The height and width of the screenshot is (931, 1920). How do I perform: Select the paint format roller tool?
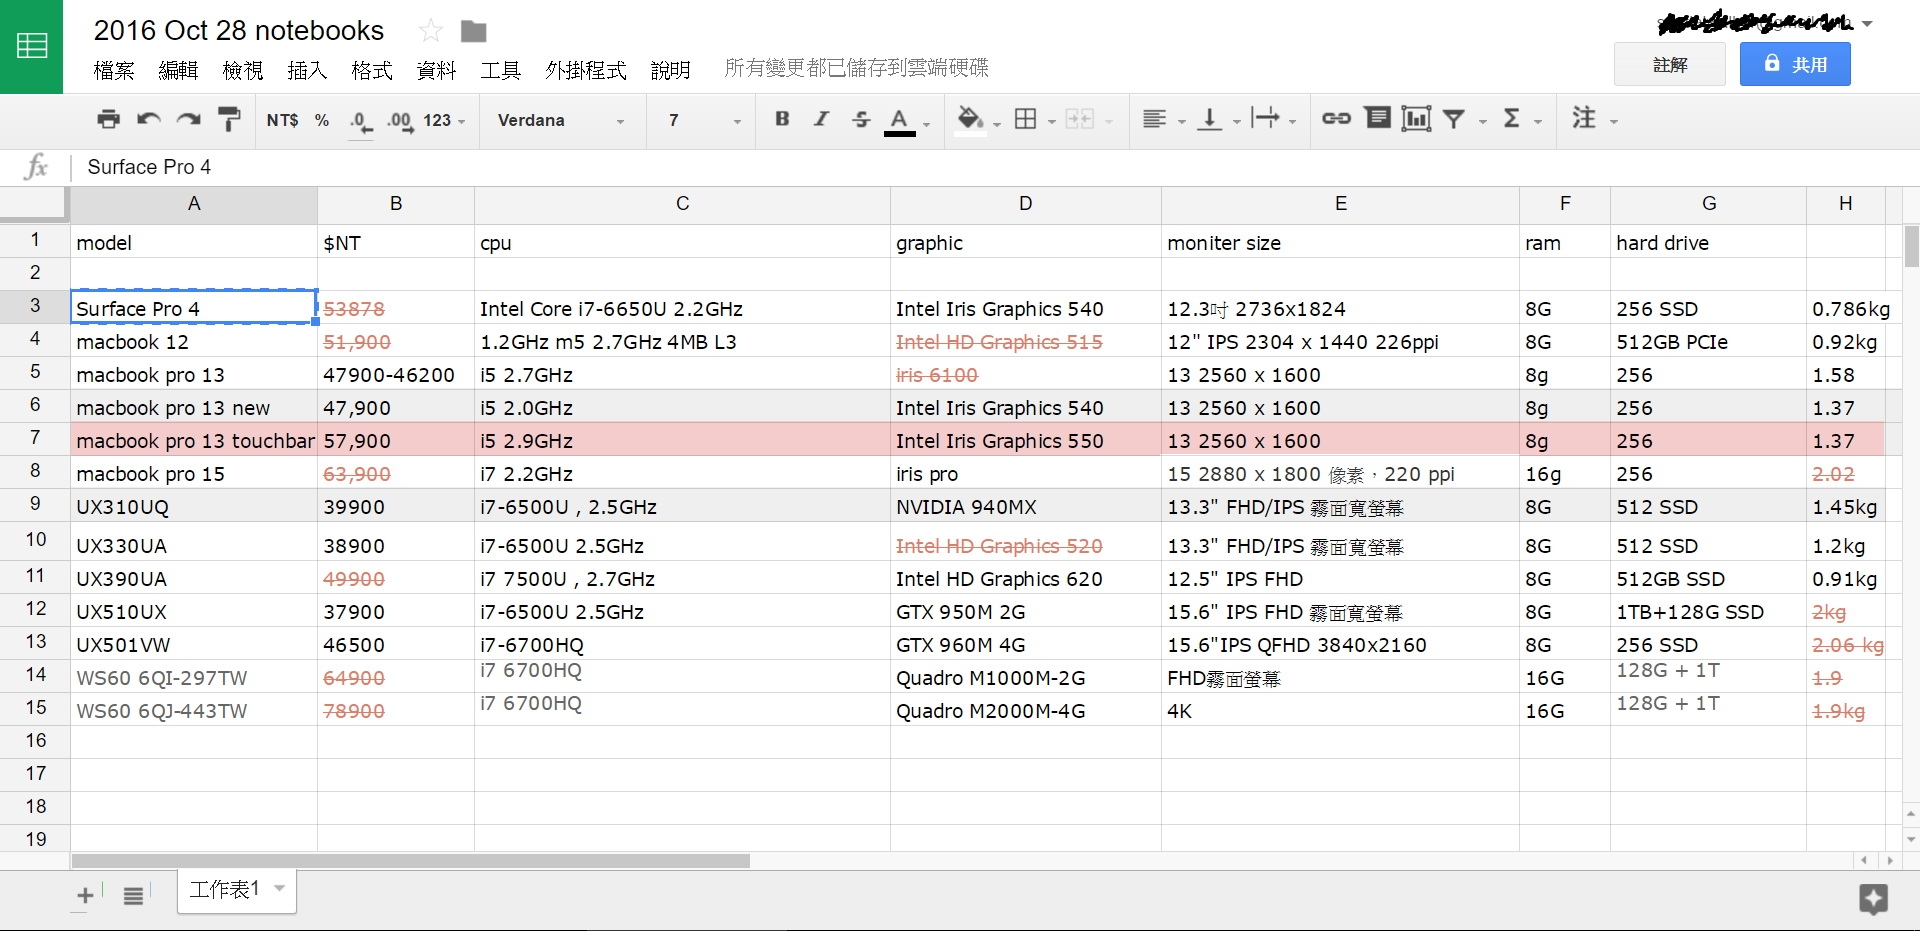[x=229, y=120]
